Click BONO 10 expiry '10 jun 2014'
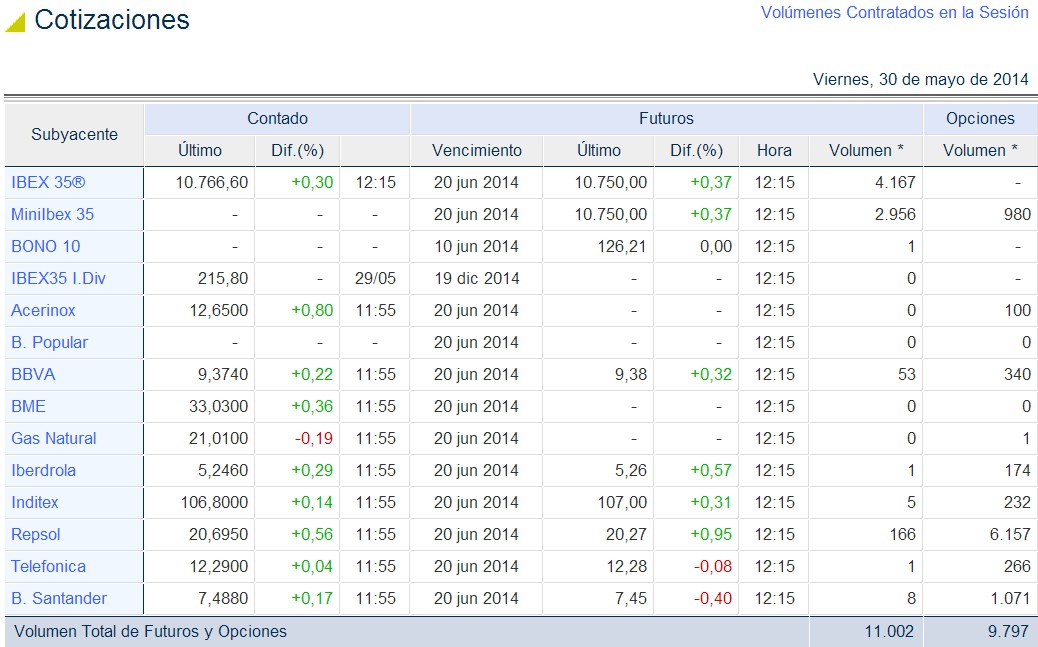 477,246
